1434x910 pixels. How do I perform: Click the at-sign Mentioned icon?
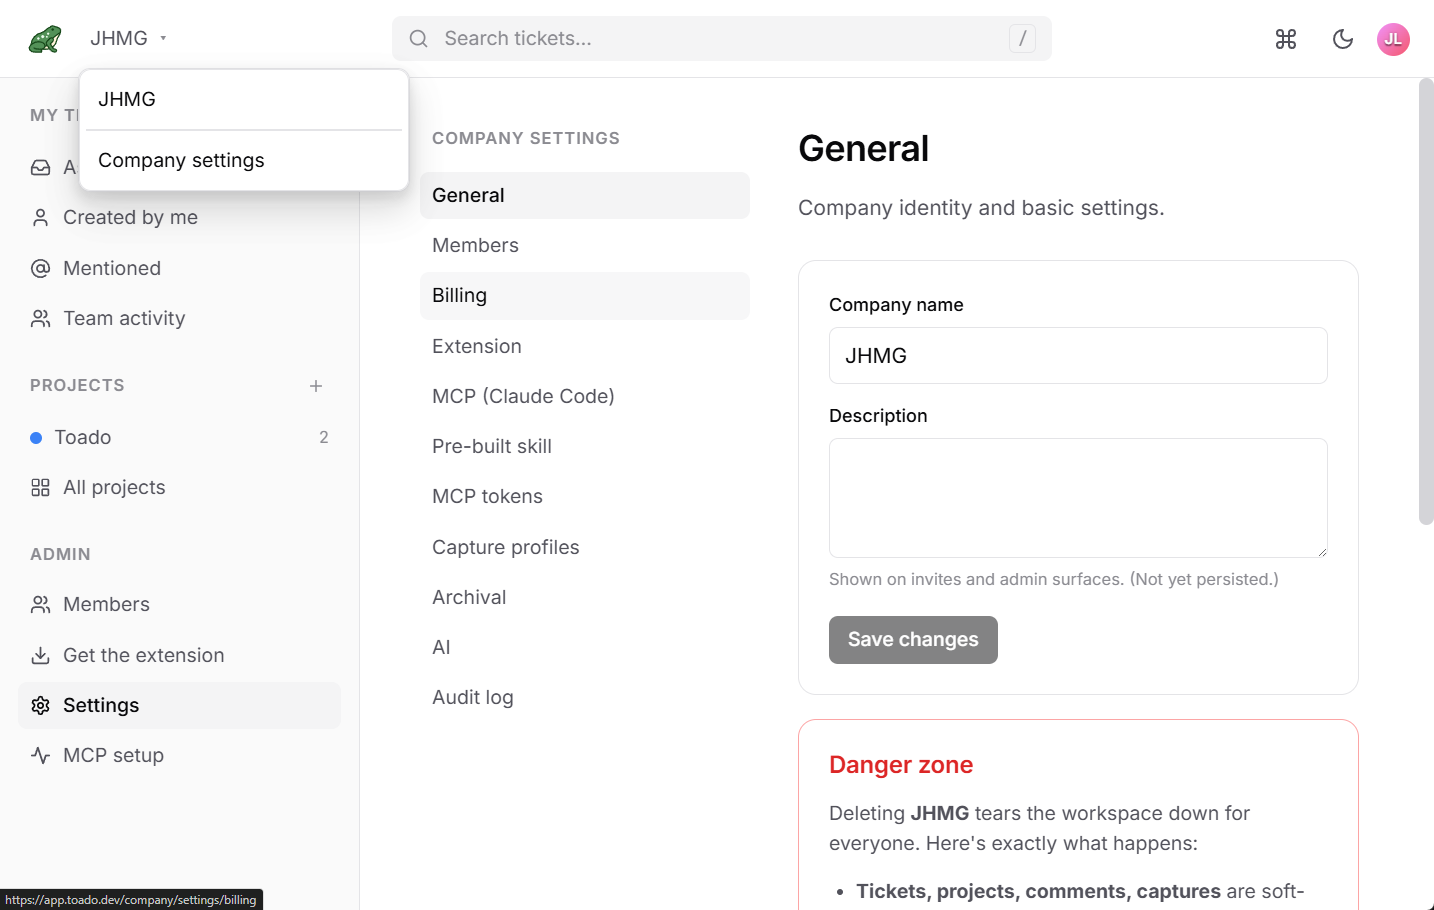pos(40,268)
